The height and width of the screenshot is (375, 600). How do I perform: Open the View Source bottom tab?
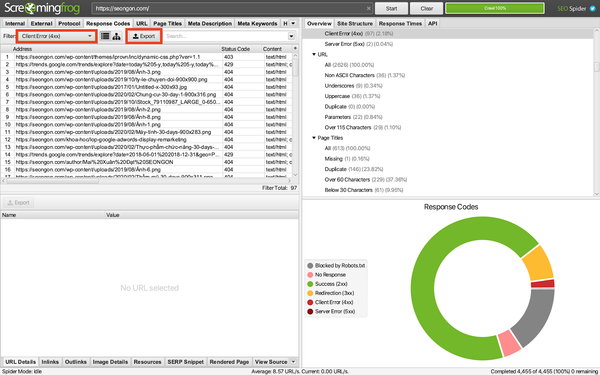pos(271,362)
